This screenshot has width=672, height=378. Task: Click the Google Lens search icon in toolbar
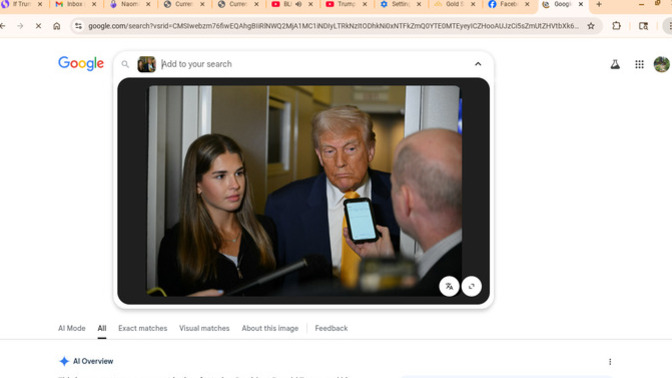pyautogui.click(x=643, y=26)
